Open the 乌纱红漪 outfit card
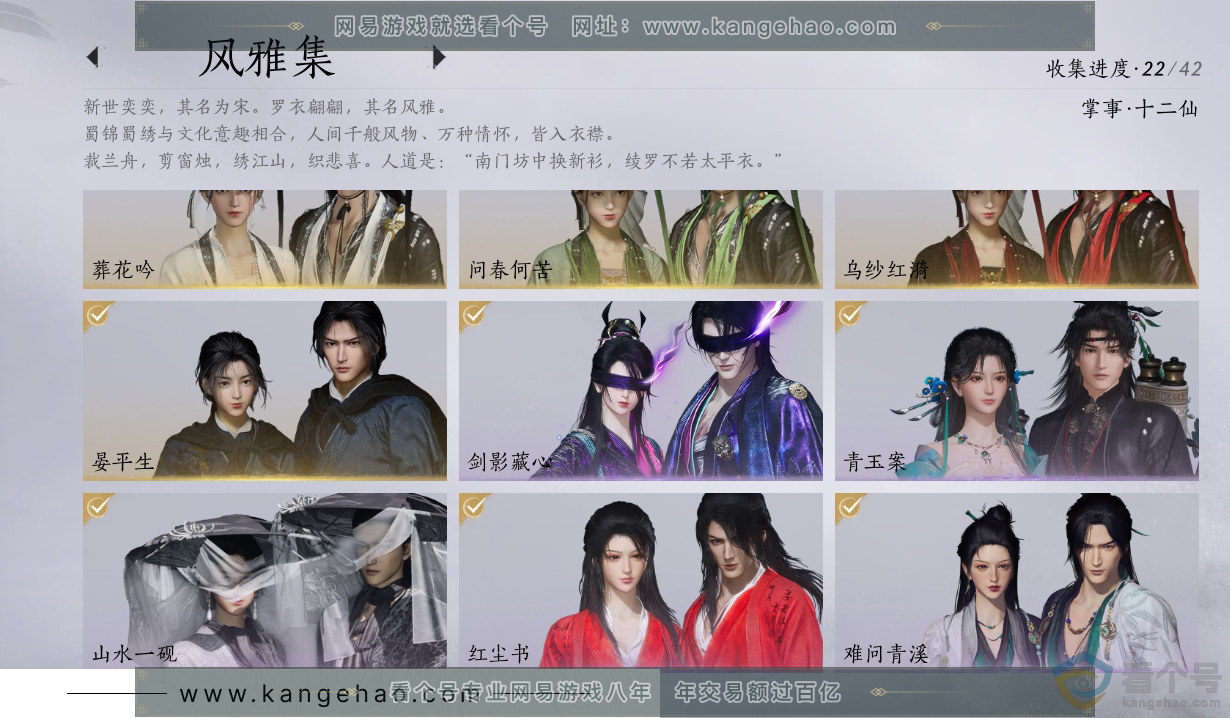Image resolution: width=1230 pixels, height=718 pixels. coord(1017,239)
